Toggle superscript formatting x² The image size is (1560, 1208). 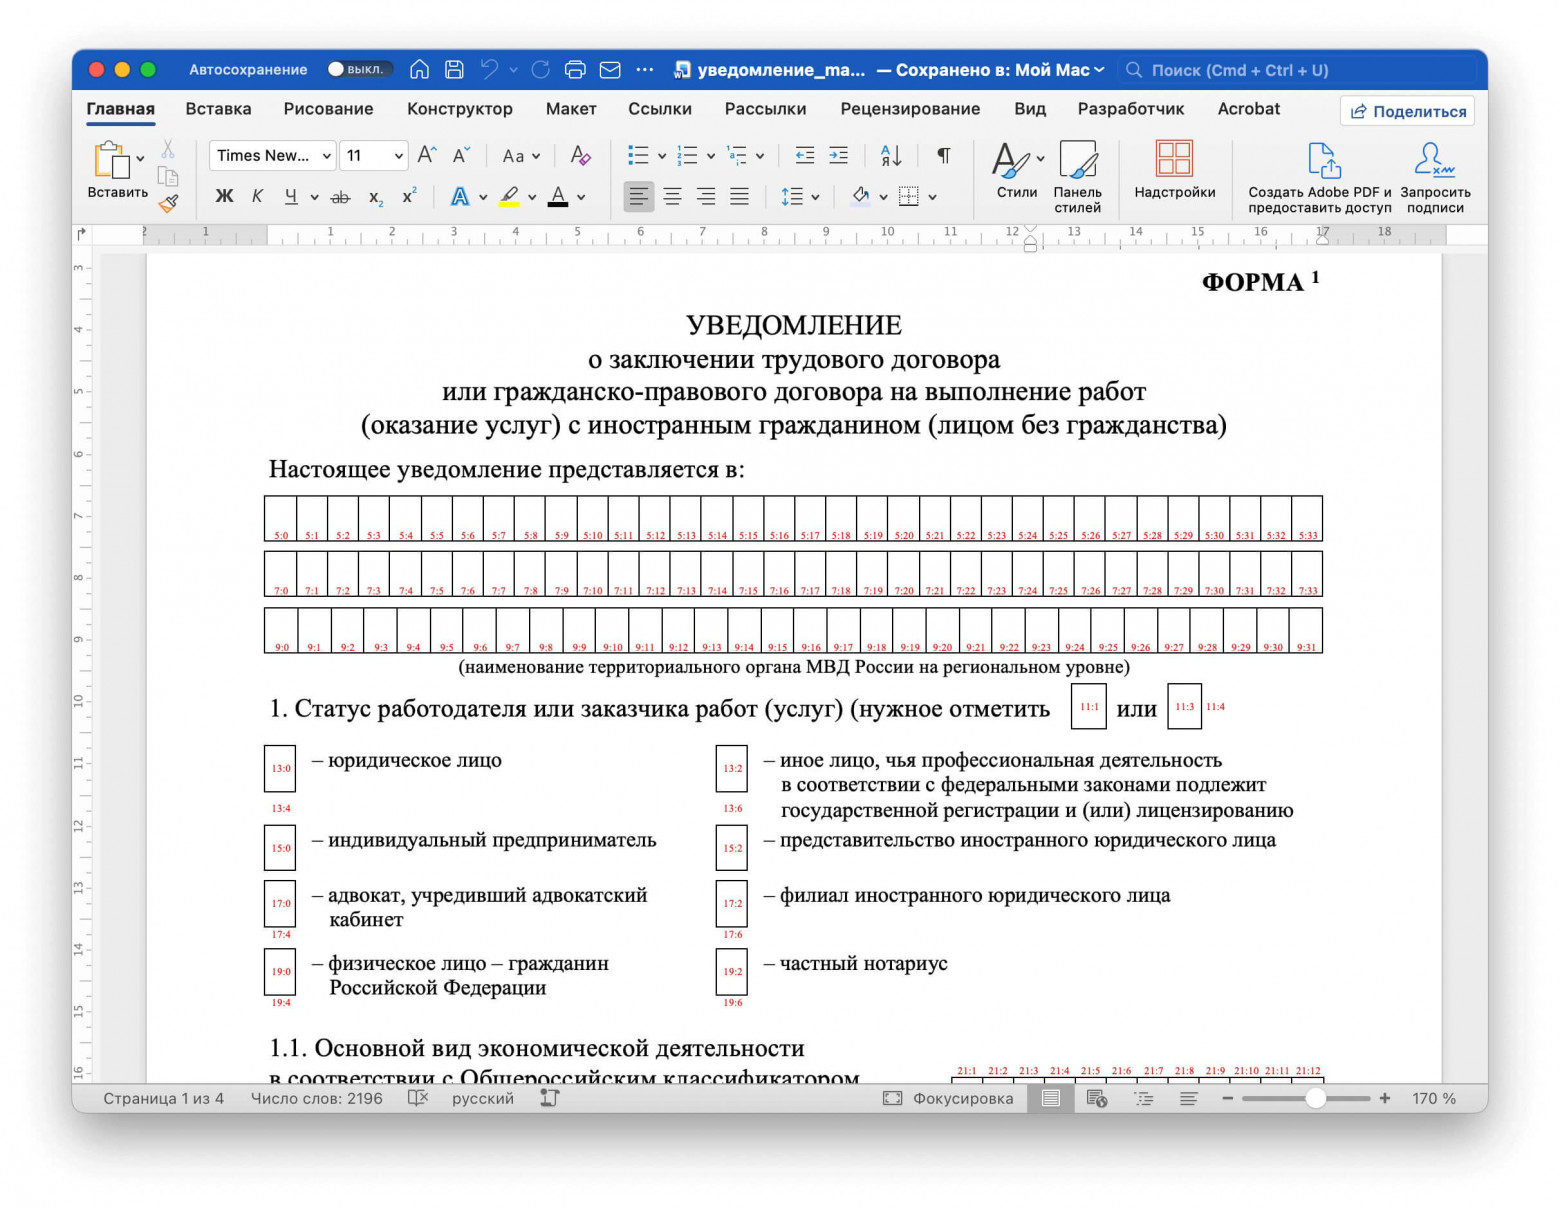[407, 197]
